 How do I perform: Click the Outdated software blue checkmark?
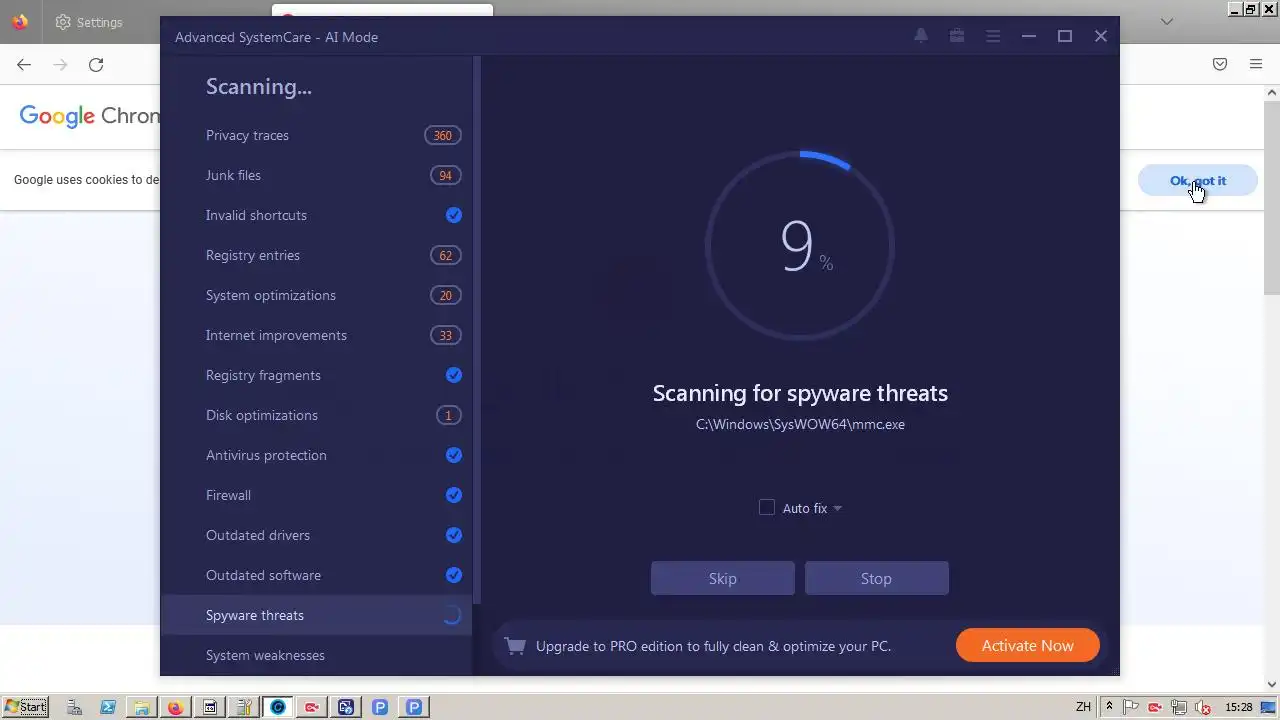pyautogui.click(x=454, y=575)
